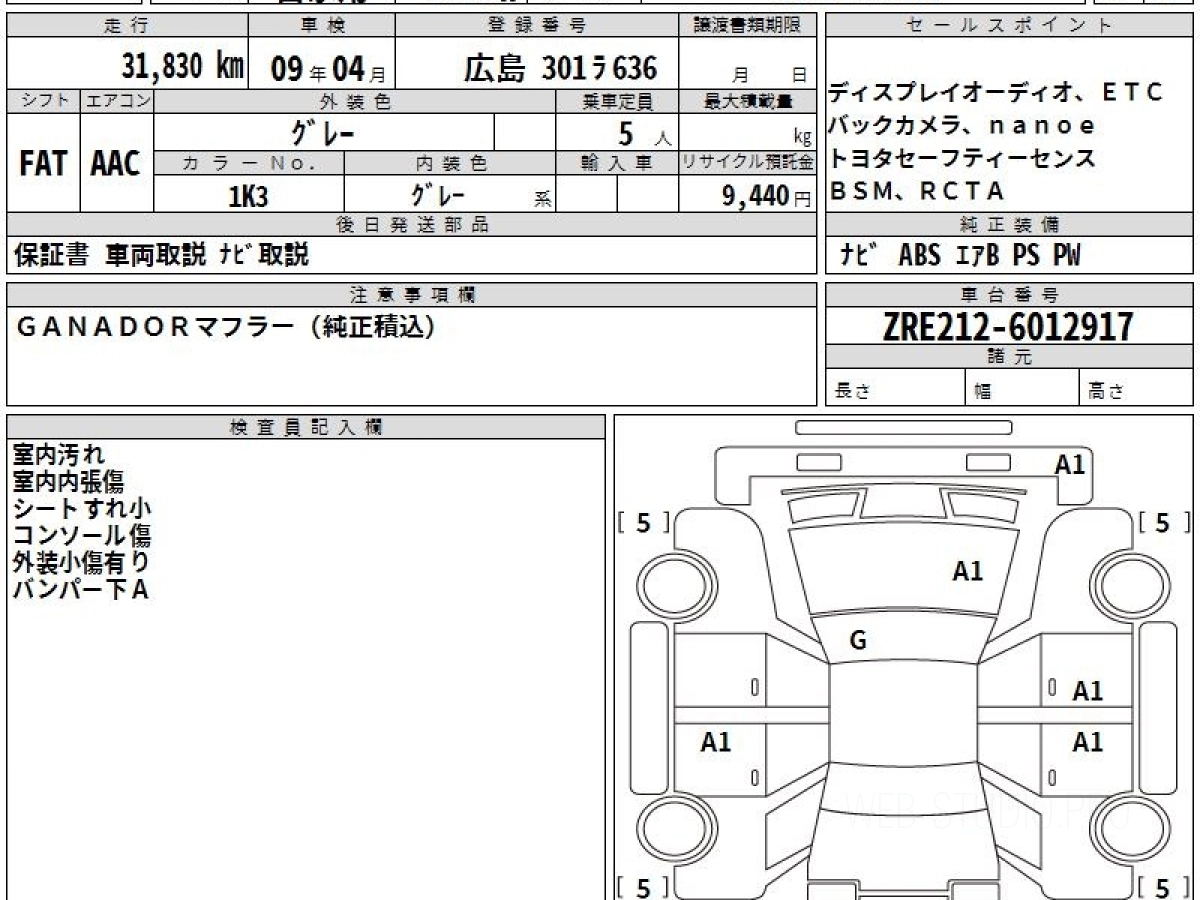The height and width of the screenshot is (900, 1200).
Task: Click the inspector note '外装小傷有り'
Action: [x=82, y=563]
